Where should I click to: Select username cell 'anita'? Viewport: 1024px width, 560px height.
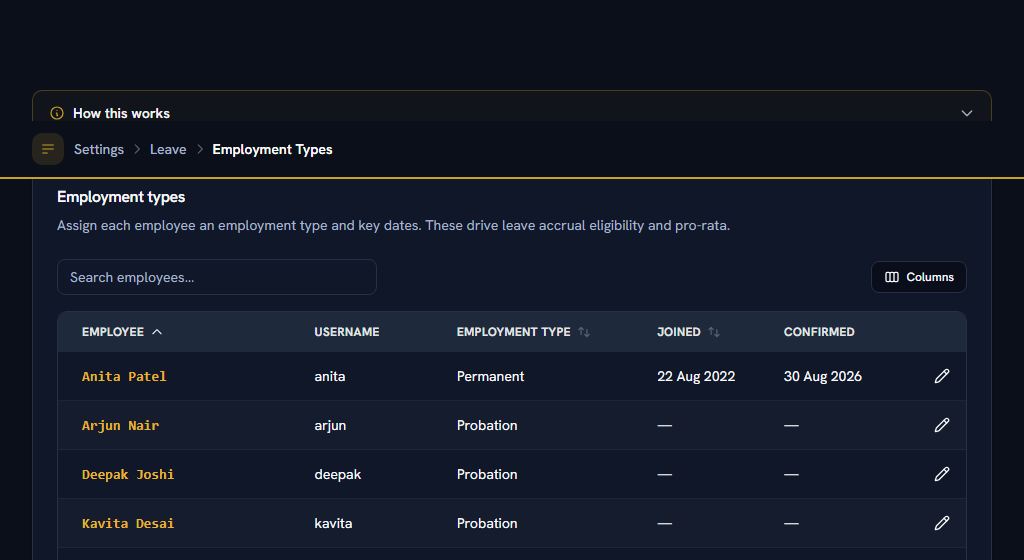tap(330, 377)
